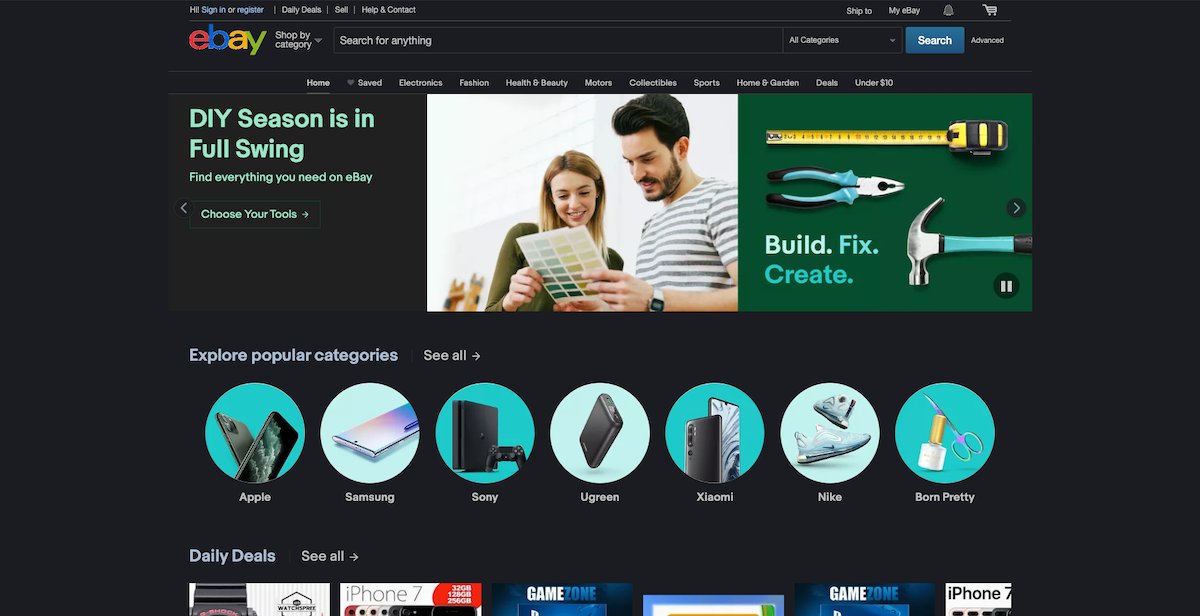
Task: Open the Nike category circle
Action: pyautogui.click(x=830, y=433)
